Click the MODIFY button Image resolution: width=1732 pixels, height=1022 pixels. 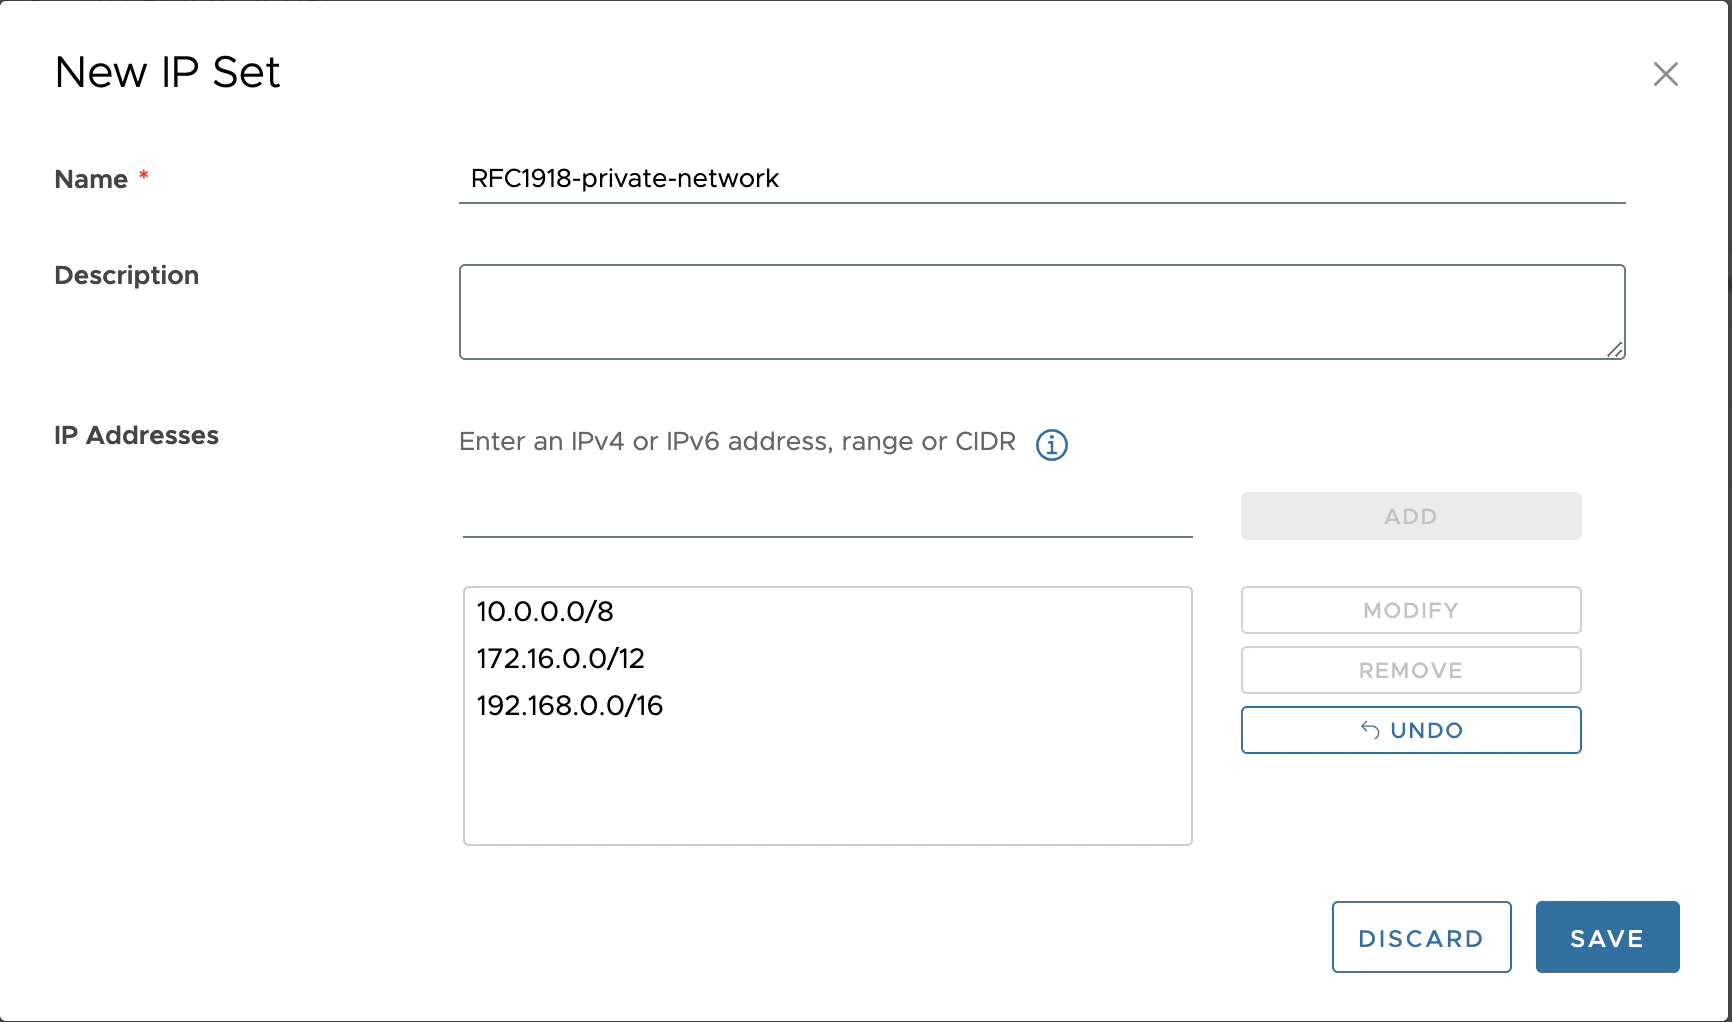(1411, 610)
